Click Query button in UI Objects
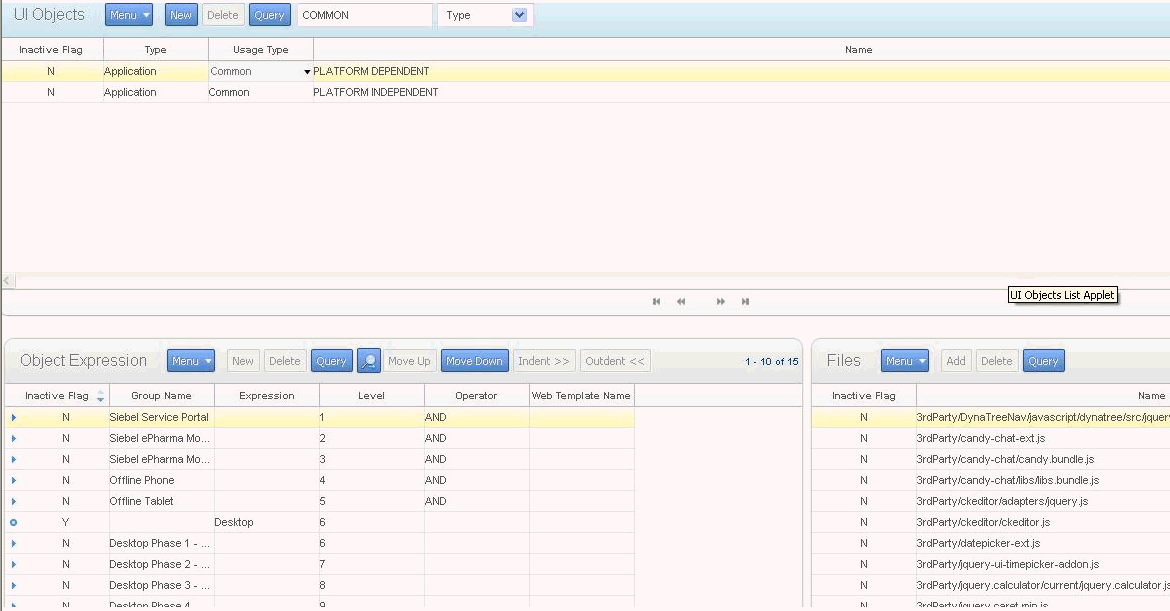This screenshot has height=611, width=1170. 269,15
